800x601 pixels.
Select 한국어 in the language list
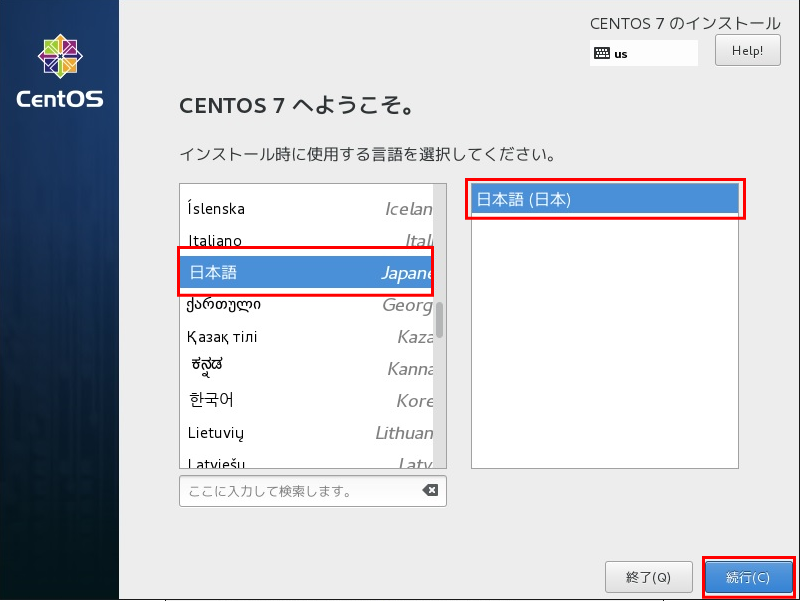tap(306, 400)
